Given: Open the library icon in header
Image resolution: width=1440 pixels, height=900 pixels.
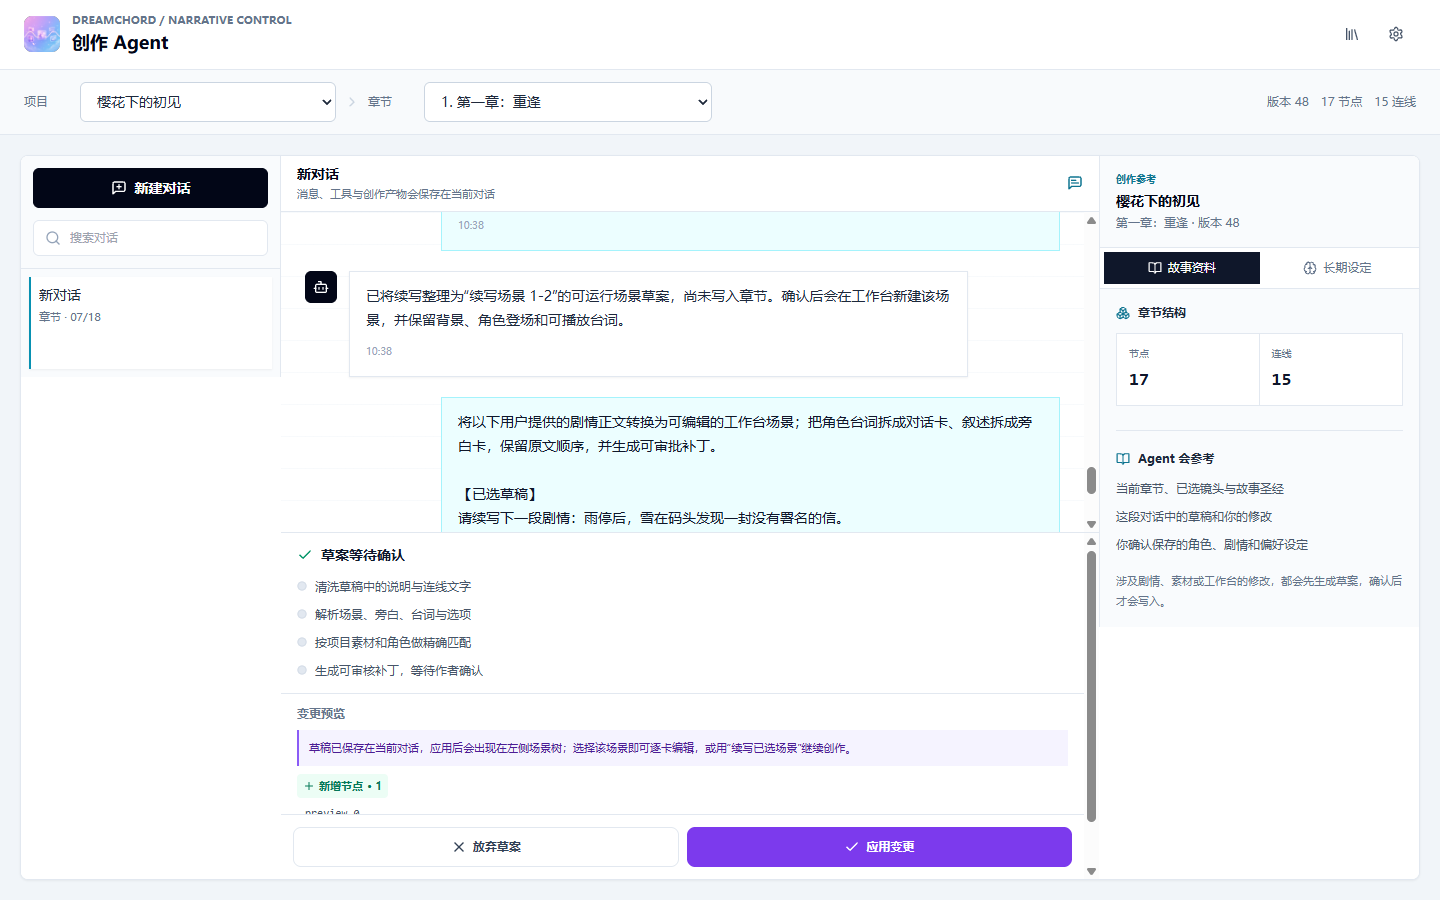Looking at the screenshot, I should coord(1352,34).
